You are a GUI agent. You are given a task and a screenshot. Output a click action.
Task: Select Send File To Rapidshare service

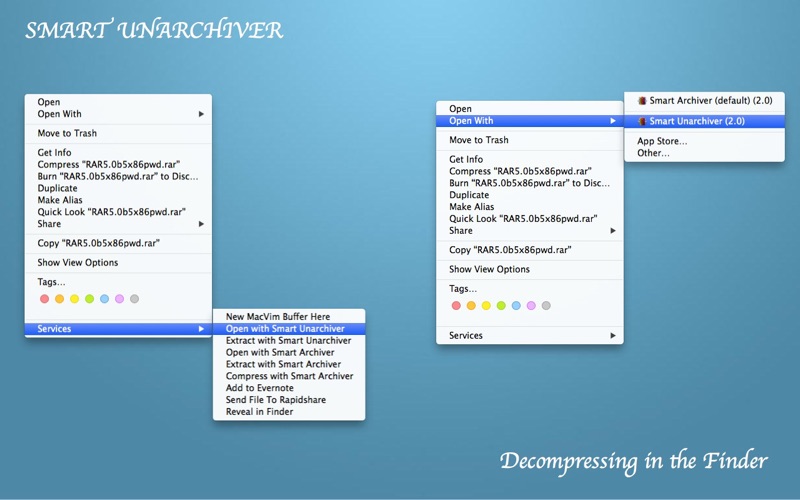coord(289,400)
